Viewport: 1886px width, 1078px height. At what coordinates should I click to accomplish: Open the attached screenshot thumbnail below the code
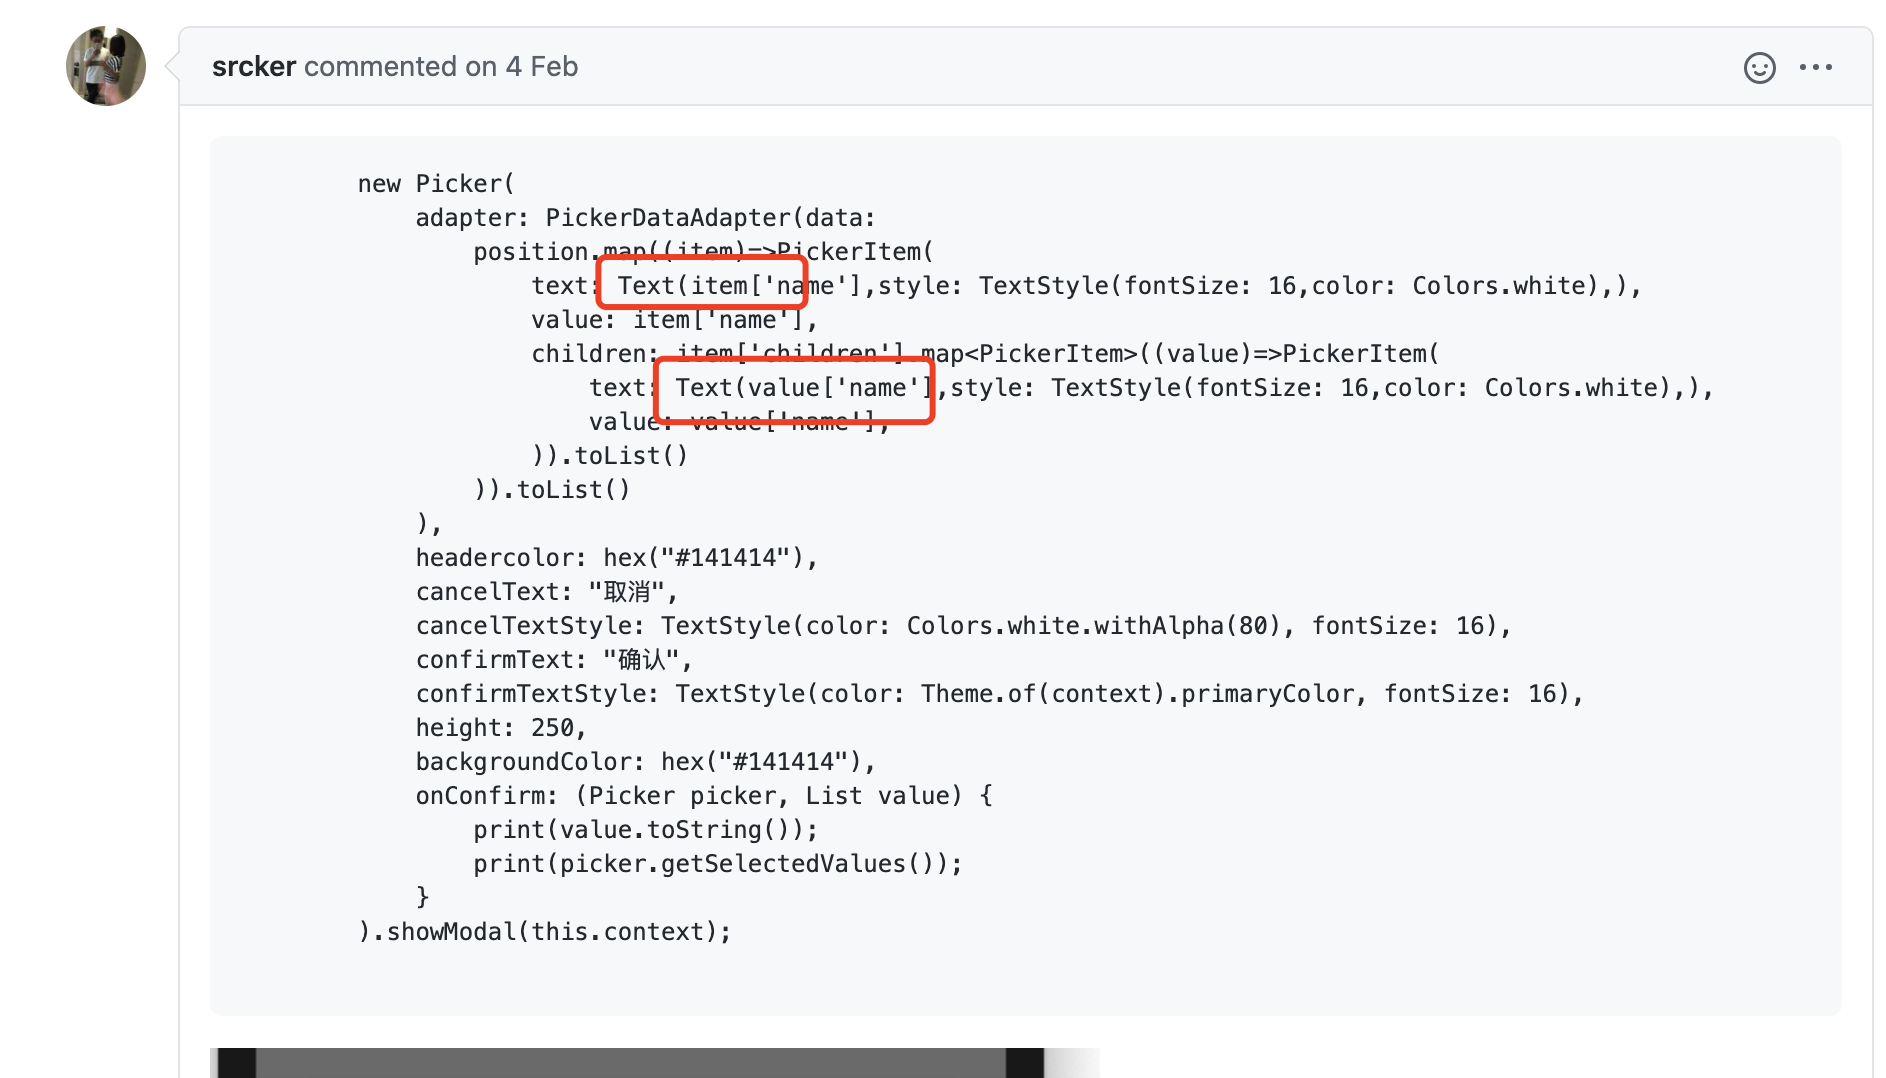(x=654, y=1064)
